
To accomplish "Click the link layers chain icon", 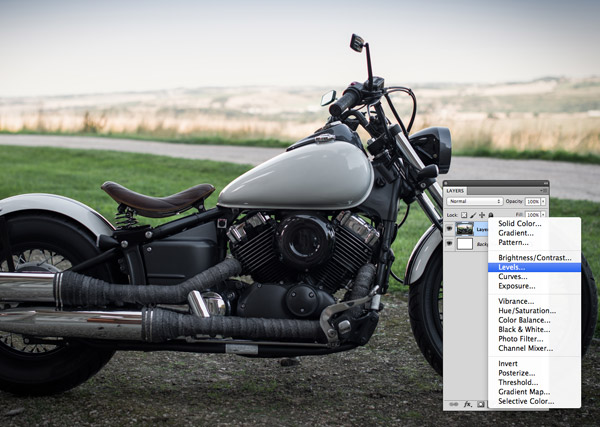I will 452,404.
